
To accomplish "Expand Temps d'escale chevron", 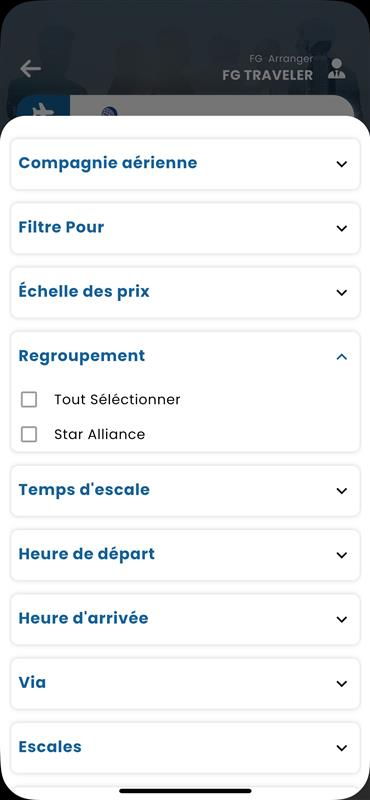I will click(x=341, y=490).
